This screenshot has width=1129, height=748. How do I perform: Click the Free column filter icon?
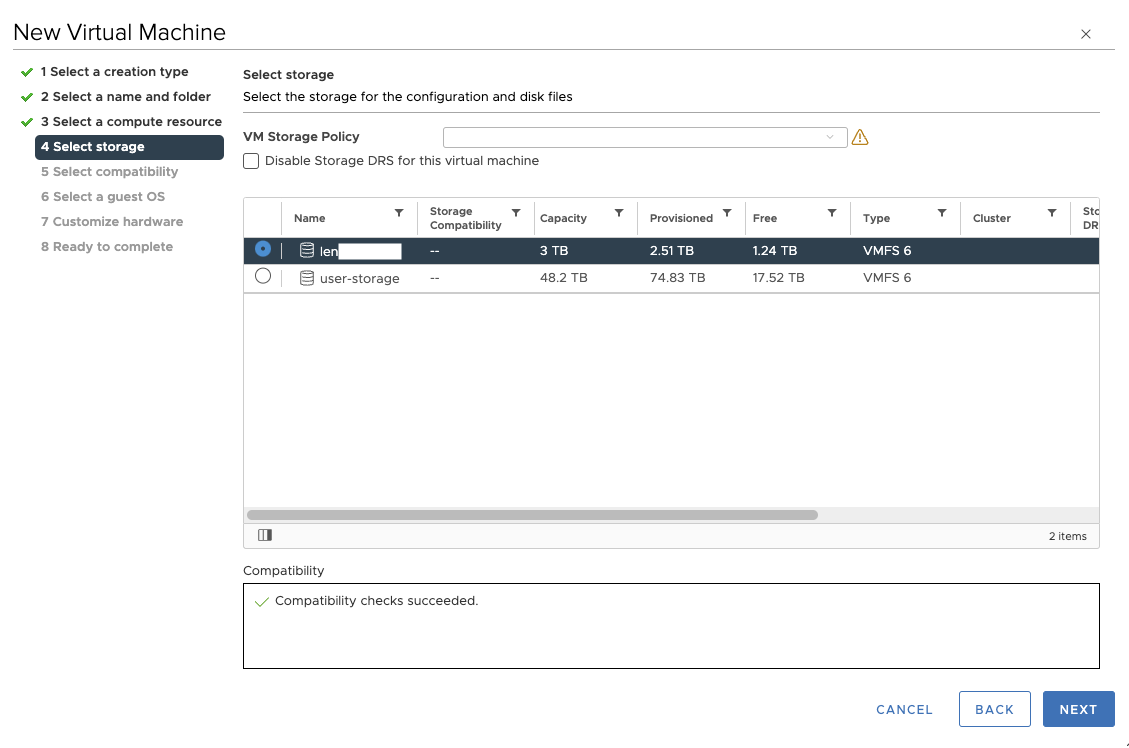click(832, 213)
